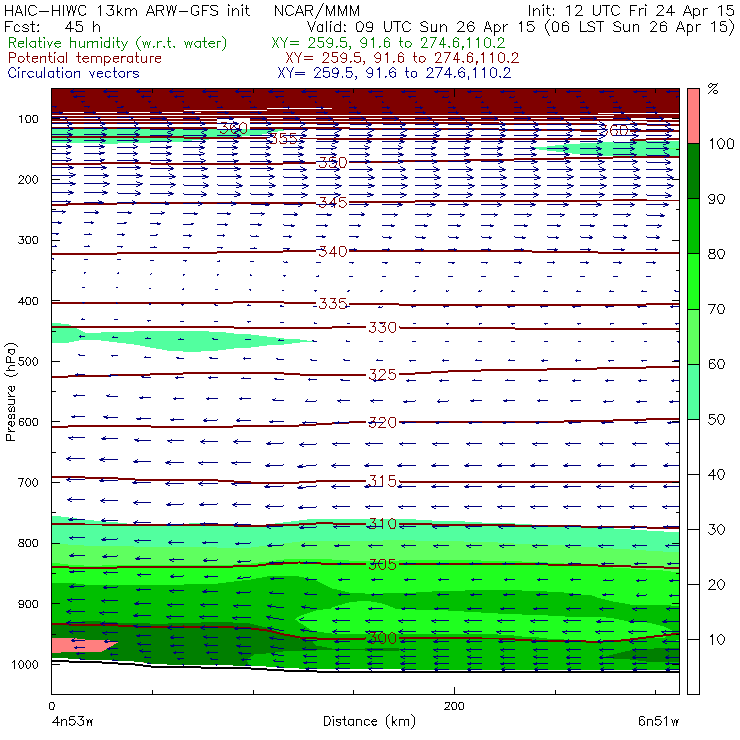
Task: Click the "330" potential temperature contour label
Action: point(382,328)
